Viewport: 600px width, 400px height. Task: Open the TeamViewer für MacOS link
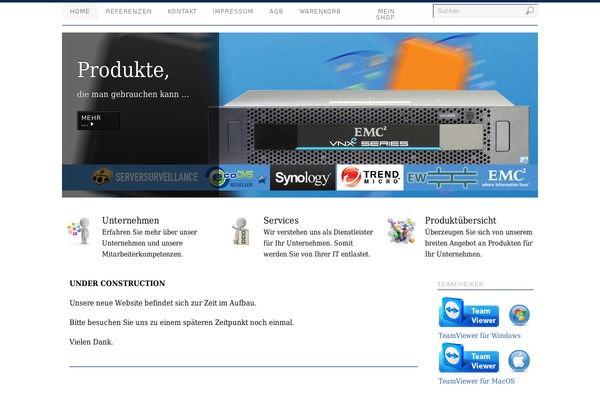tap(476, 381)
